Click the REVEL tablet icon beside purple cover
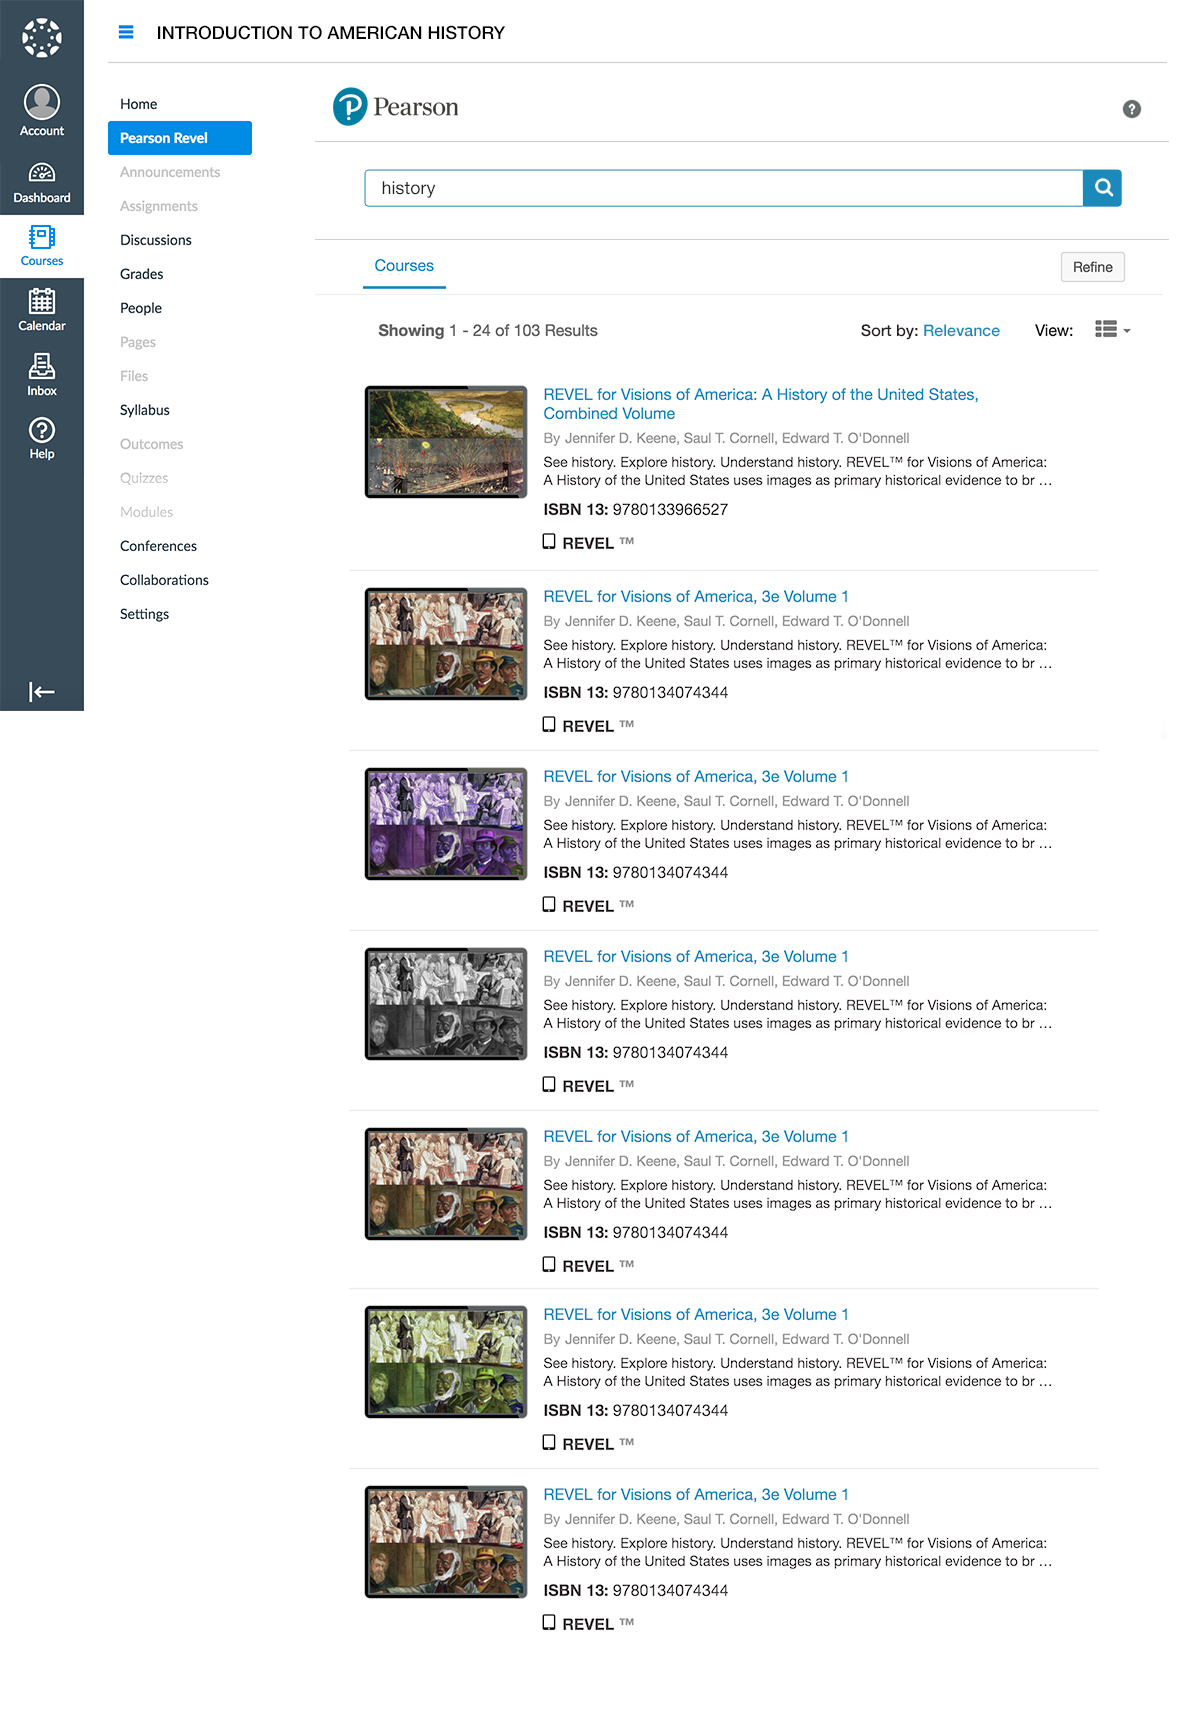1200x1716 pixels. (549, 905)
